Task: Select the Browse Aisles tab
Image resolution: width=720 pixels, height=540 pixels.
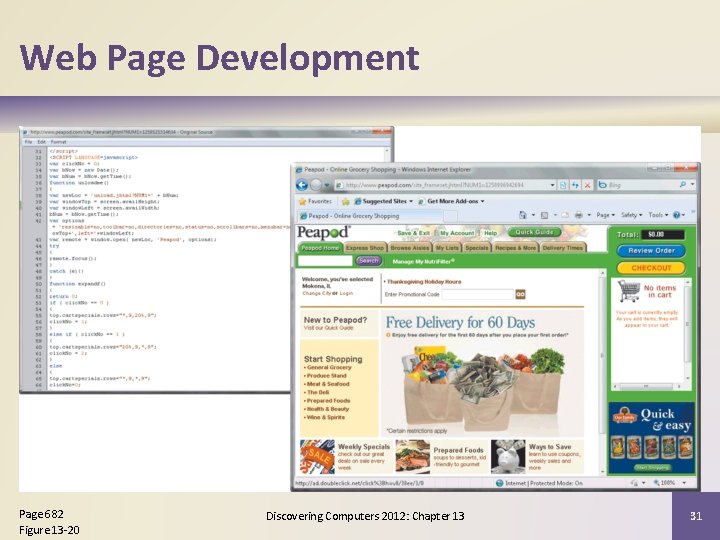Action: (410, 248)
